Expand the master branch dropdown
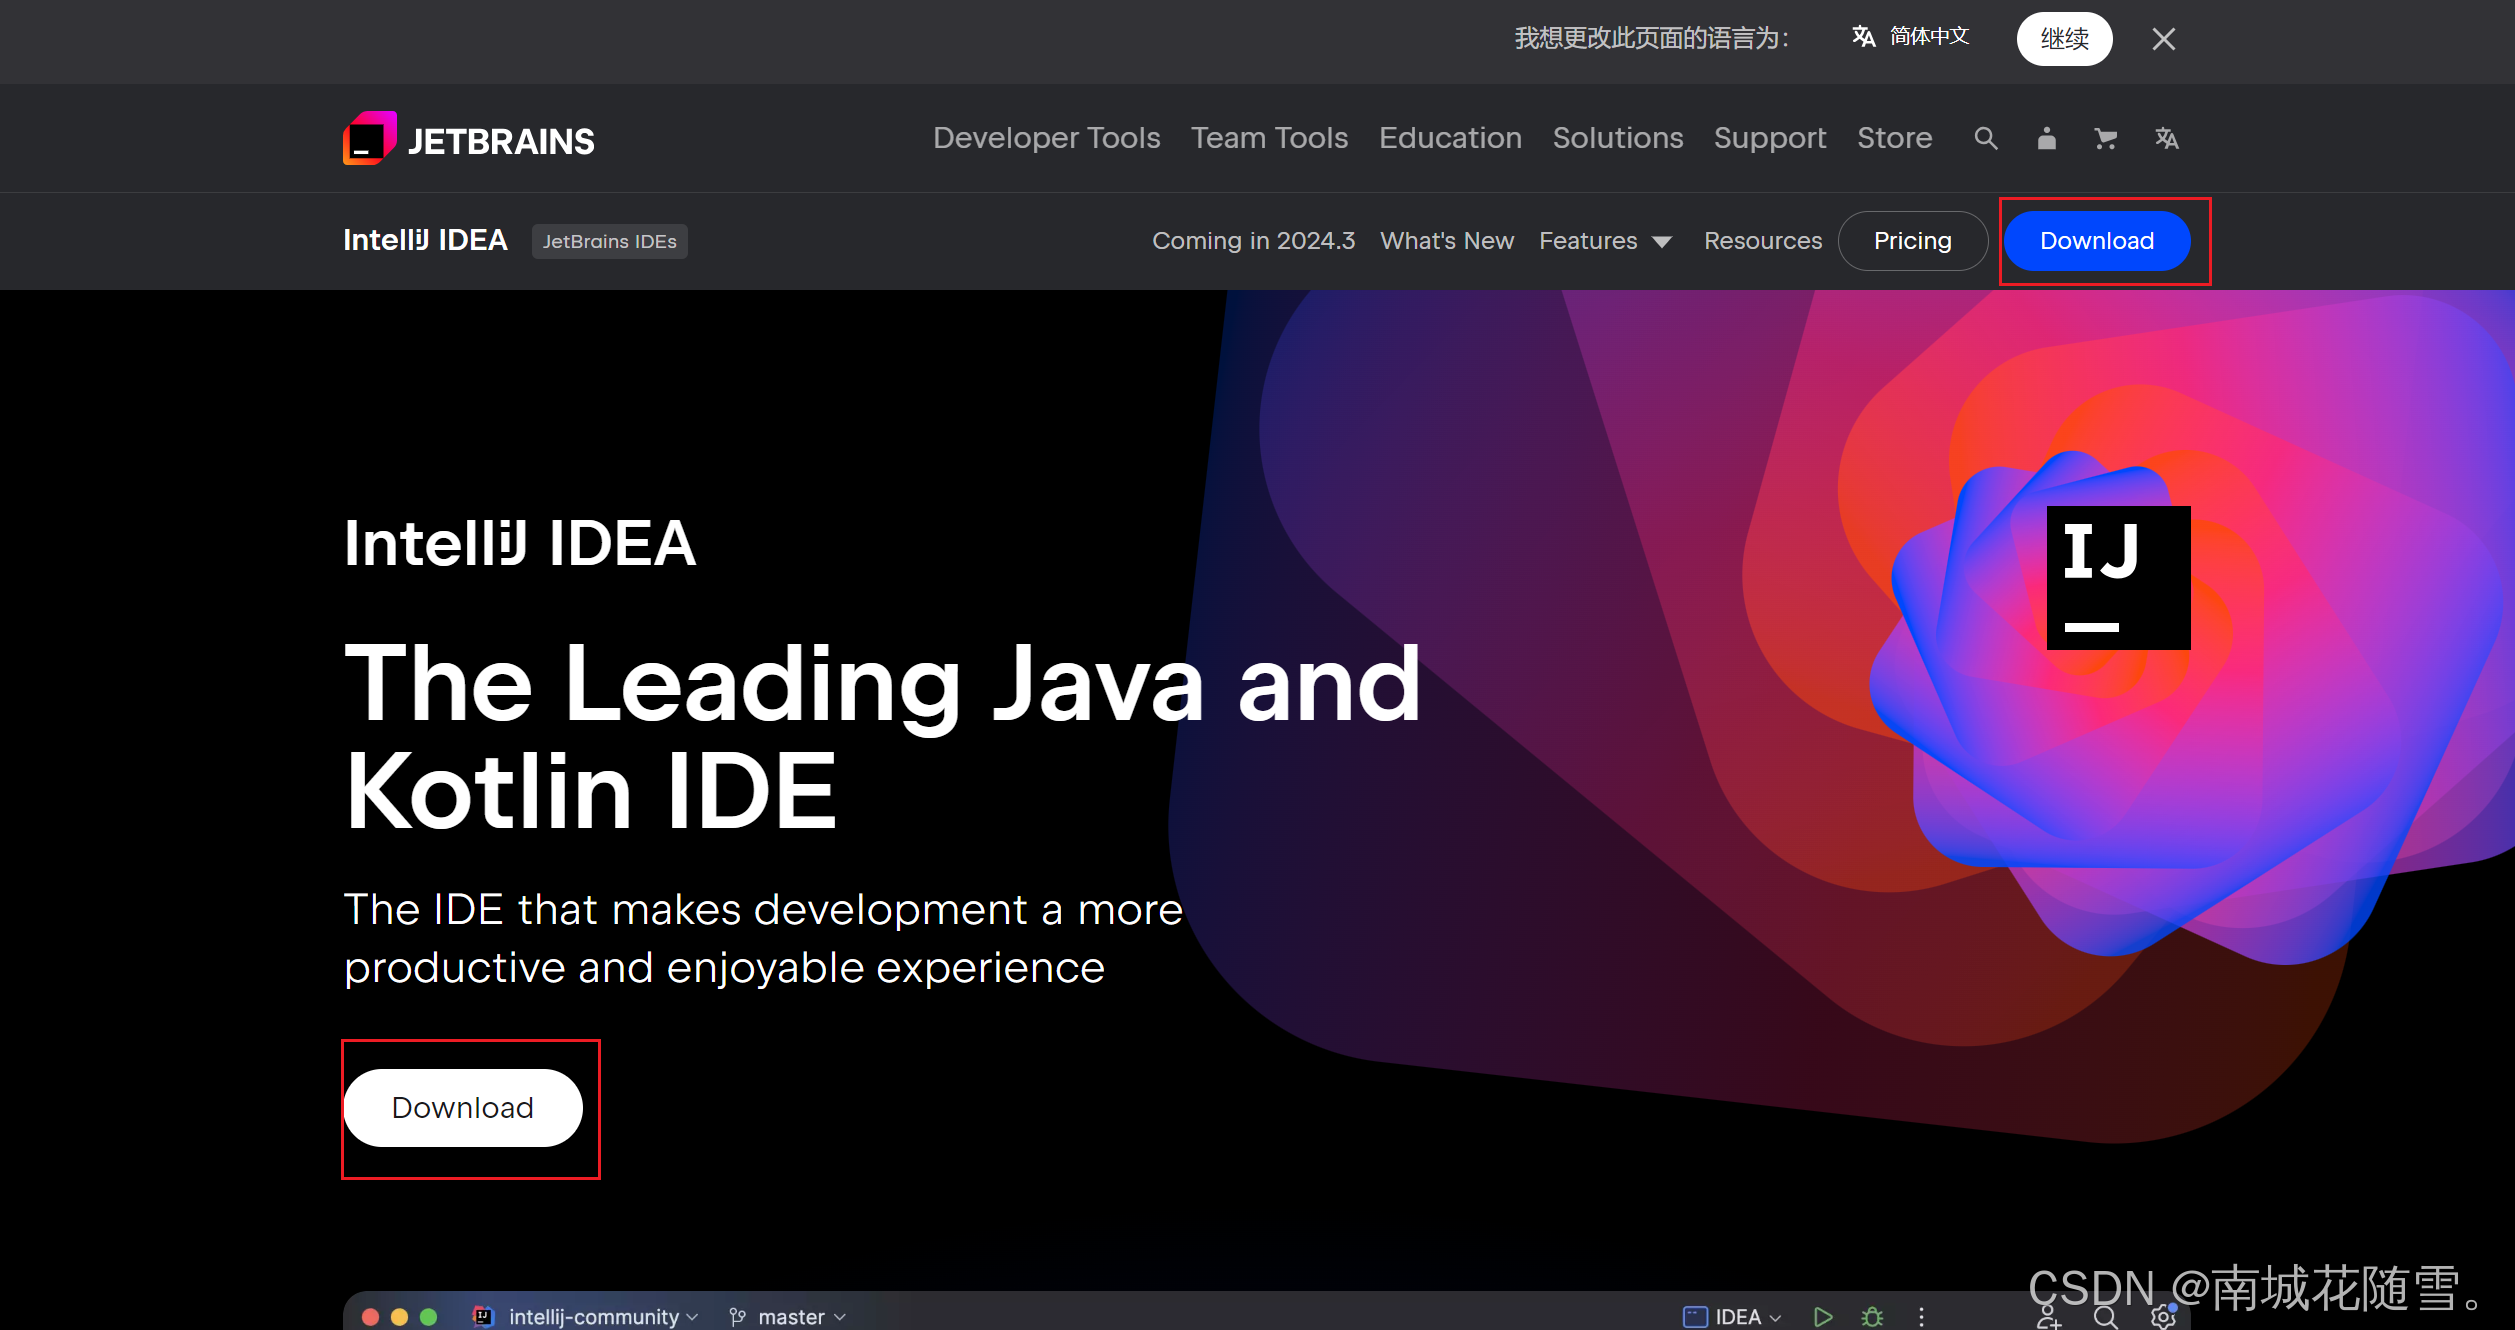The image size is (2515, 1330). [801, 1317]
